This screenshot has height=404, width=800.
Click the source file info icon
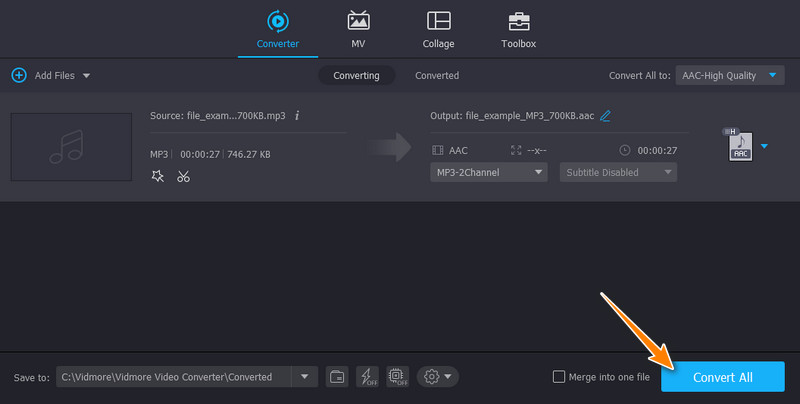pyautogui.click(x=297, y=115)
